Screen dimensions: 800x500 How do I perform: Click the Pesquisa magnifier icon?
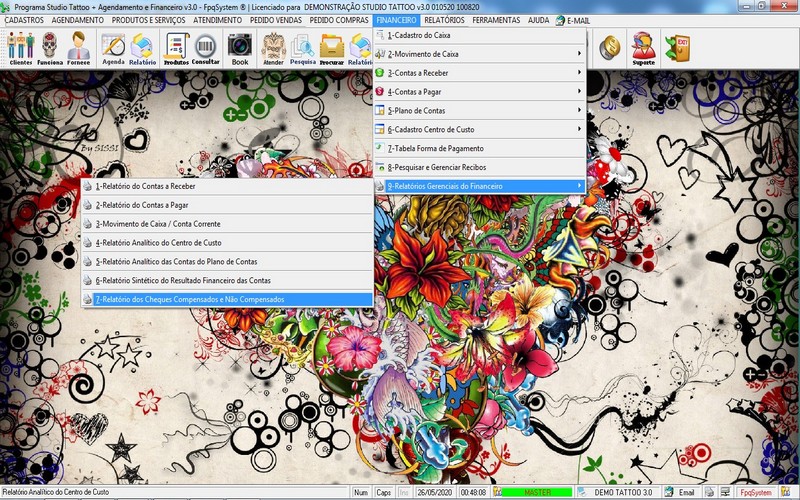303,48
